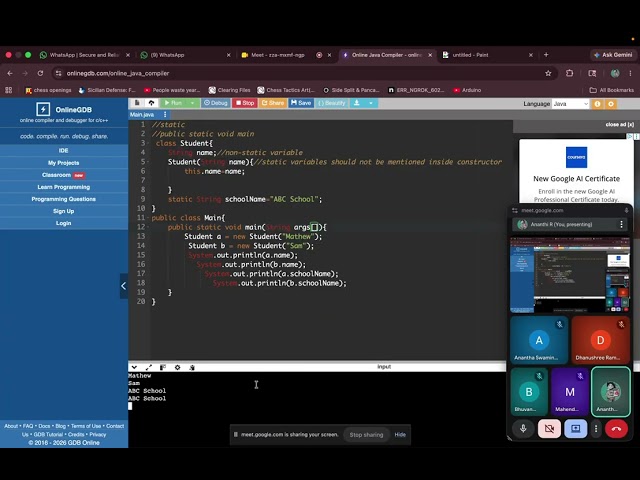The width and height of the screenshot is (640, 480).
Task: Maximize the console panel
Action: coord(149,367)
